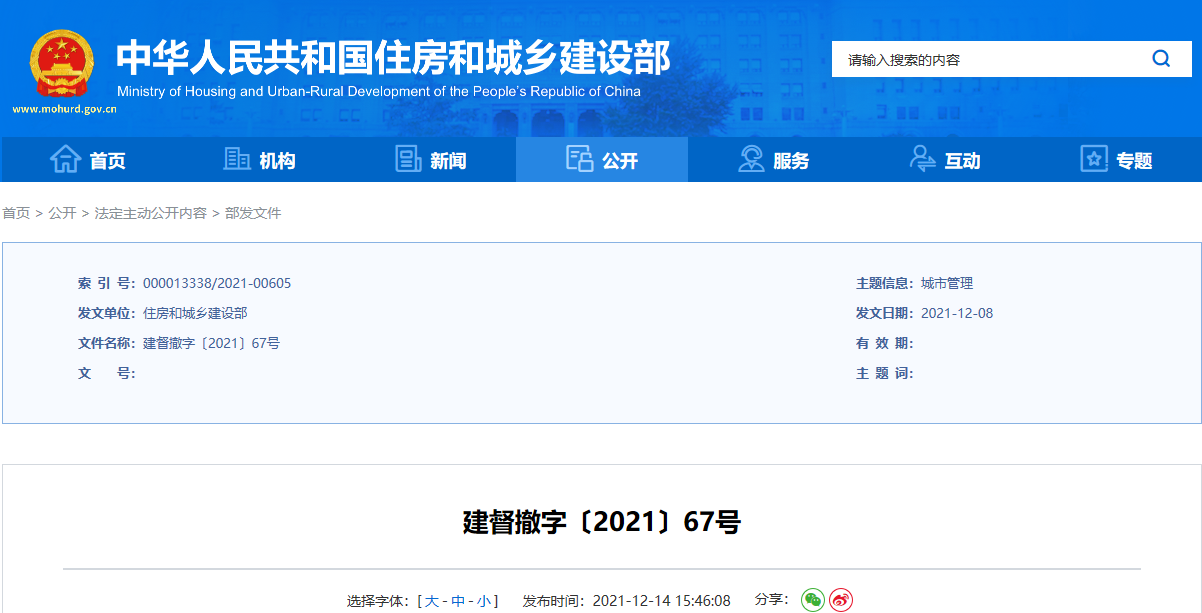Click the 新闻 news icon
This screenshot has width=1202, height=613.
[x=409, y=158]
